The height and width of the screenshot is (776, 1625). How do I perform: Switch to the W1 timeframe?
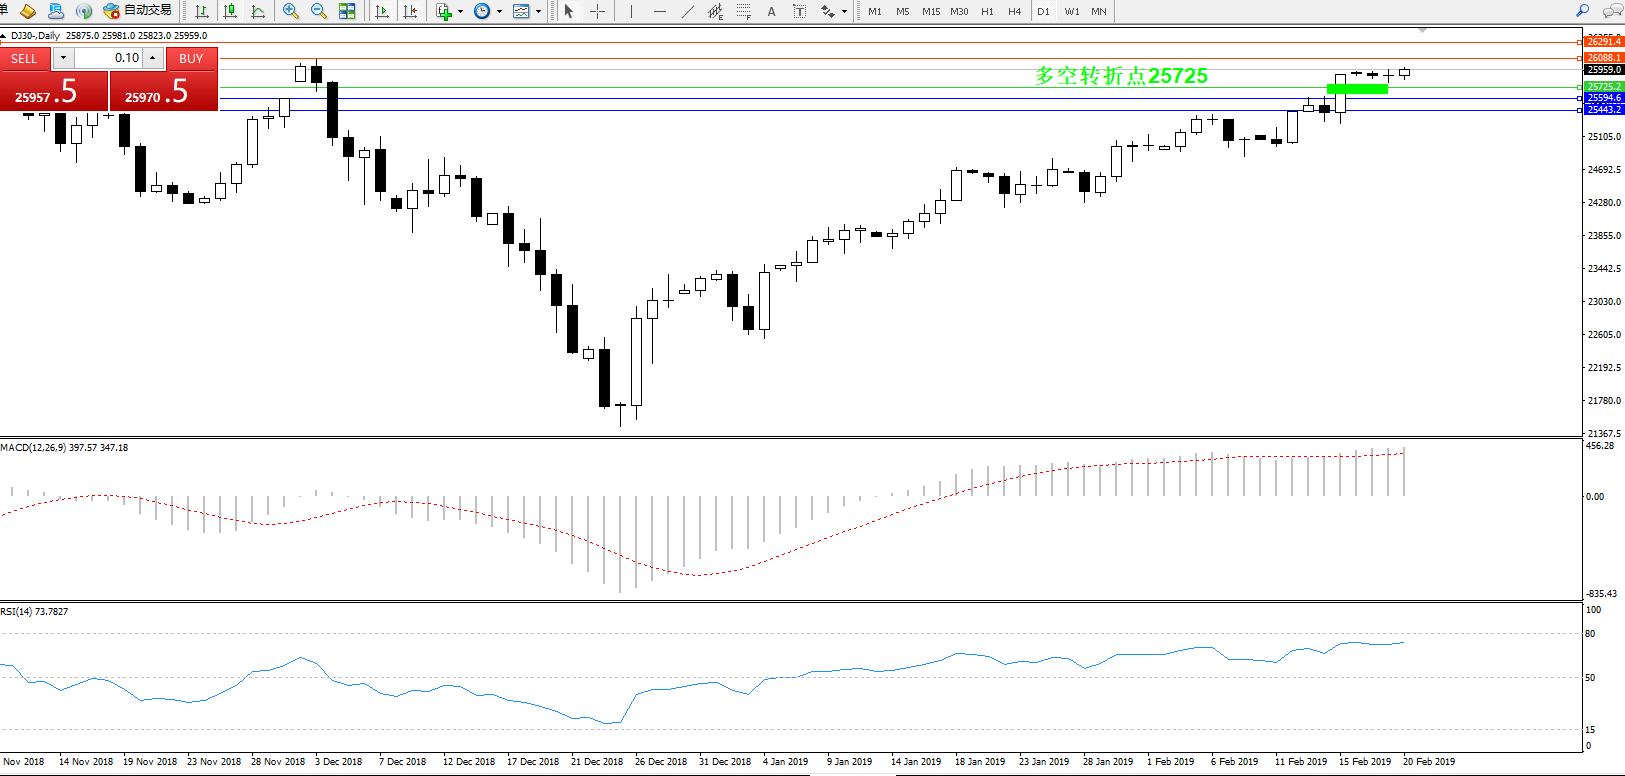[1071, 11]
